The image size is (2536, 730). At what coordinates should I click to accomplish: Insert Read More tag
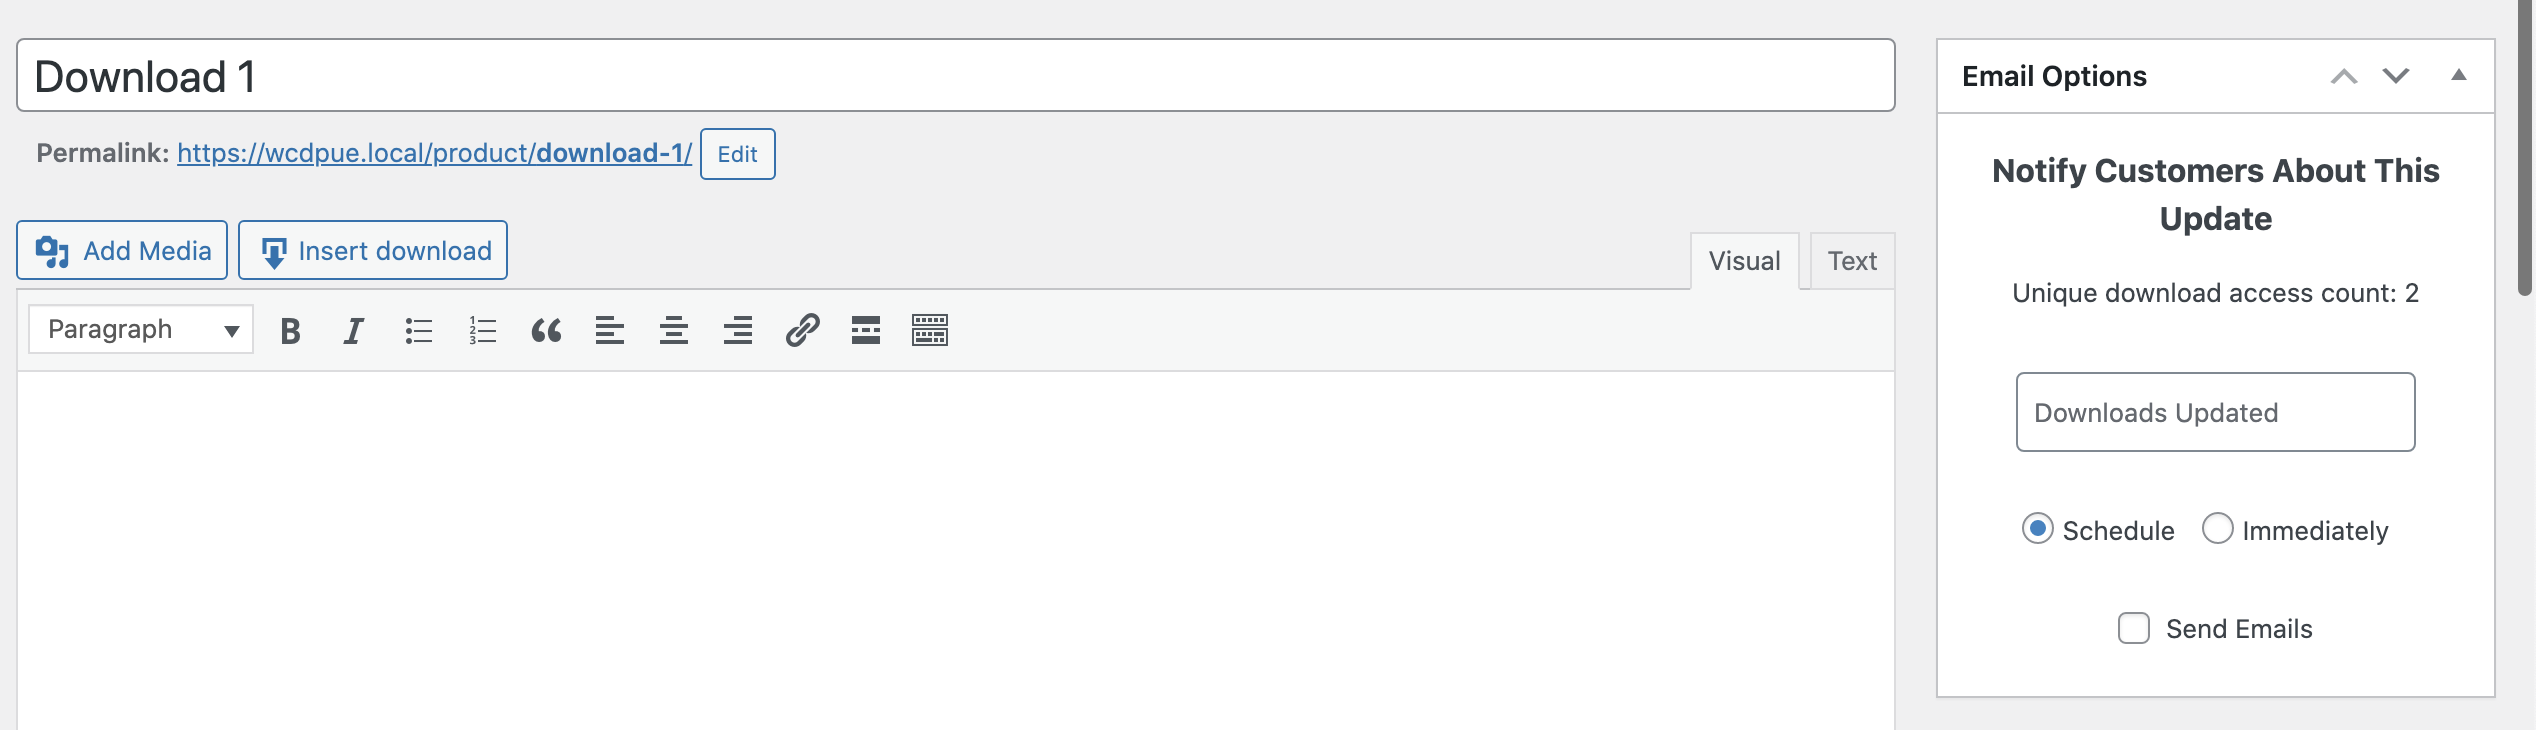[866, 330]
